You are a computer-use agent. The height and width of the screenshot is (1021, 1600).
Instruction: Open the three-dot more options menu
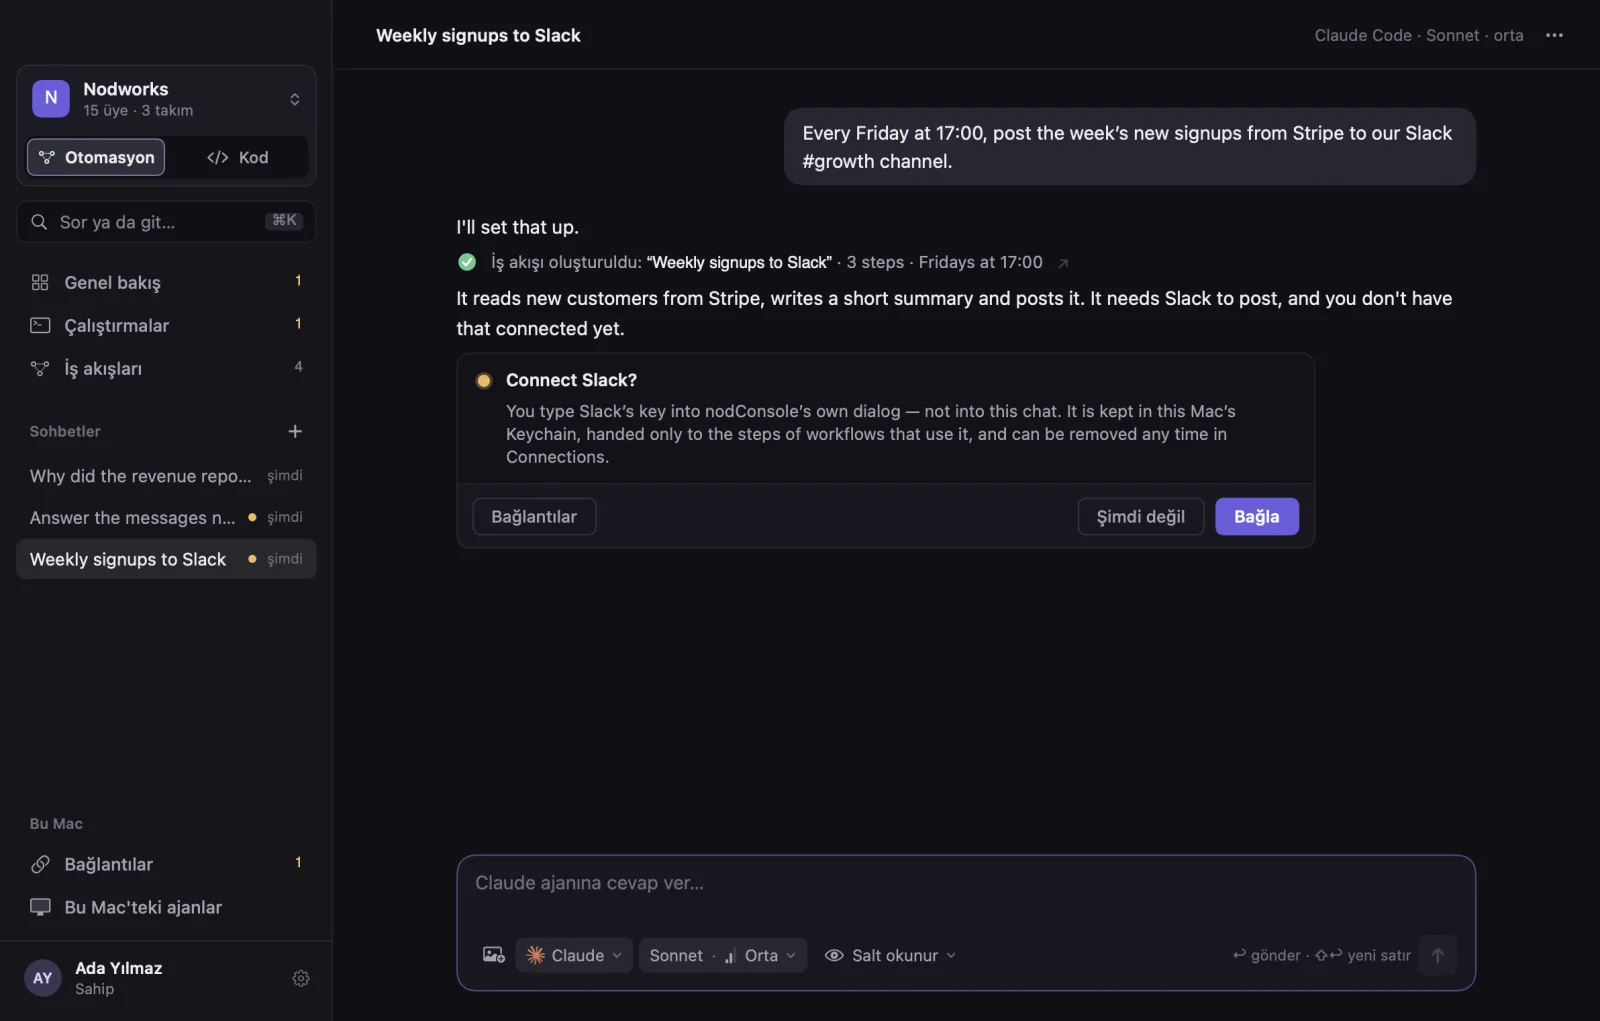(1554, 35)
